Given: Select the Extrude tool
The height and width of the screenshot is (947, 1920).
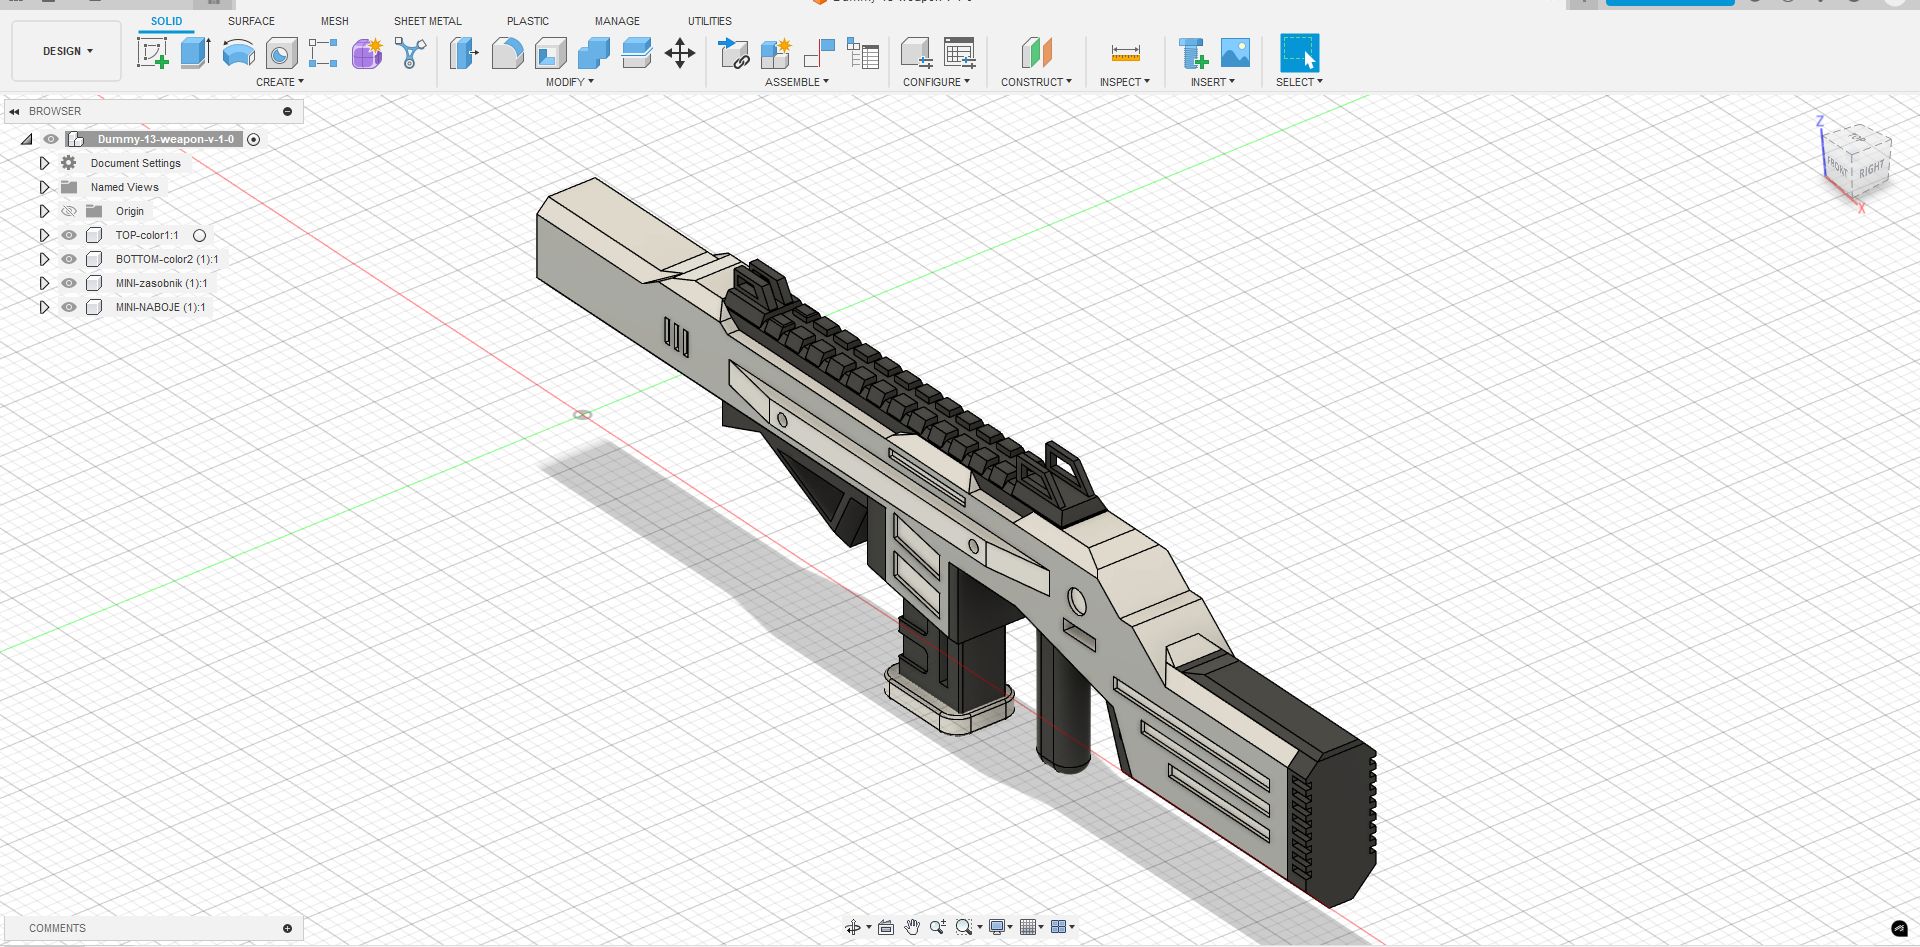Looking at the screenshot, I should click(195, 53).
